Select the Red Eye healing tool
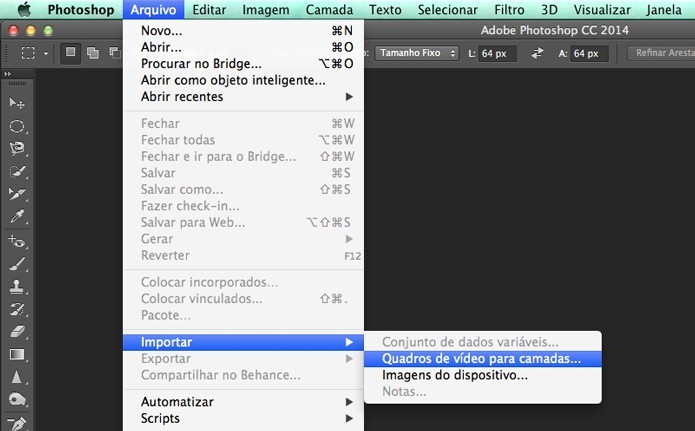This screenshot has height=431, width=695. coord(17,241)
